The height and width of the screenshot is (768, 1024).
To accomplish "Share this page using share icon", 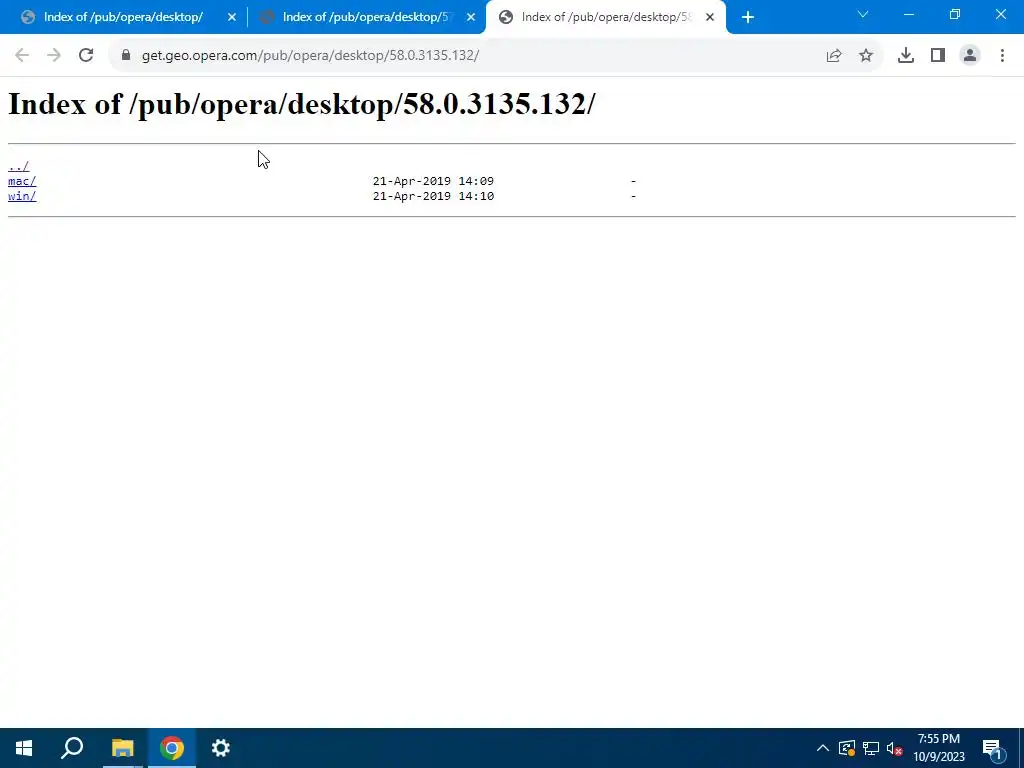I will click(834, 56).
